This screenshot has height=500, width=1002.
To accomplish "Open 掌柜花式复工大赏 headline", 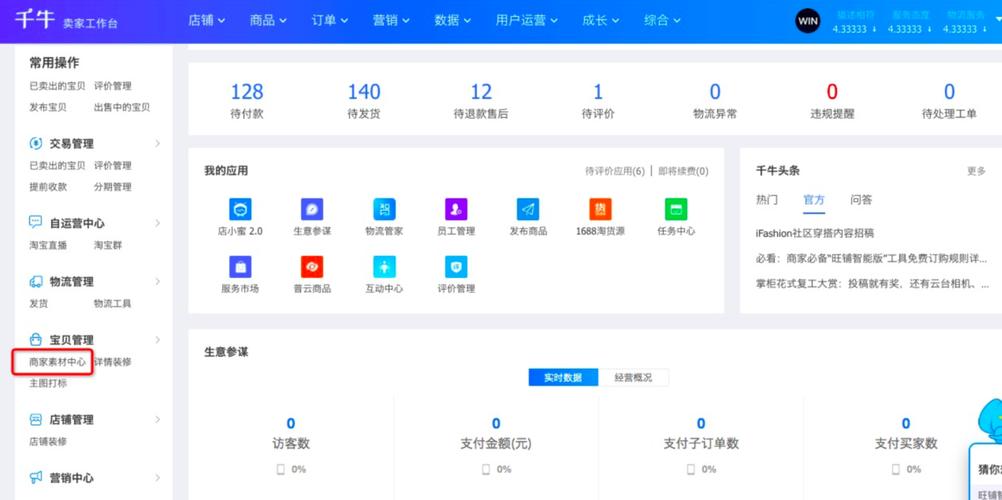I will (x=872, y=283).
